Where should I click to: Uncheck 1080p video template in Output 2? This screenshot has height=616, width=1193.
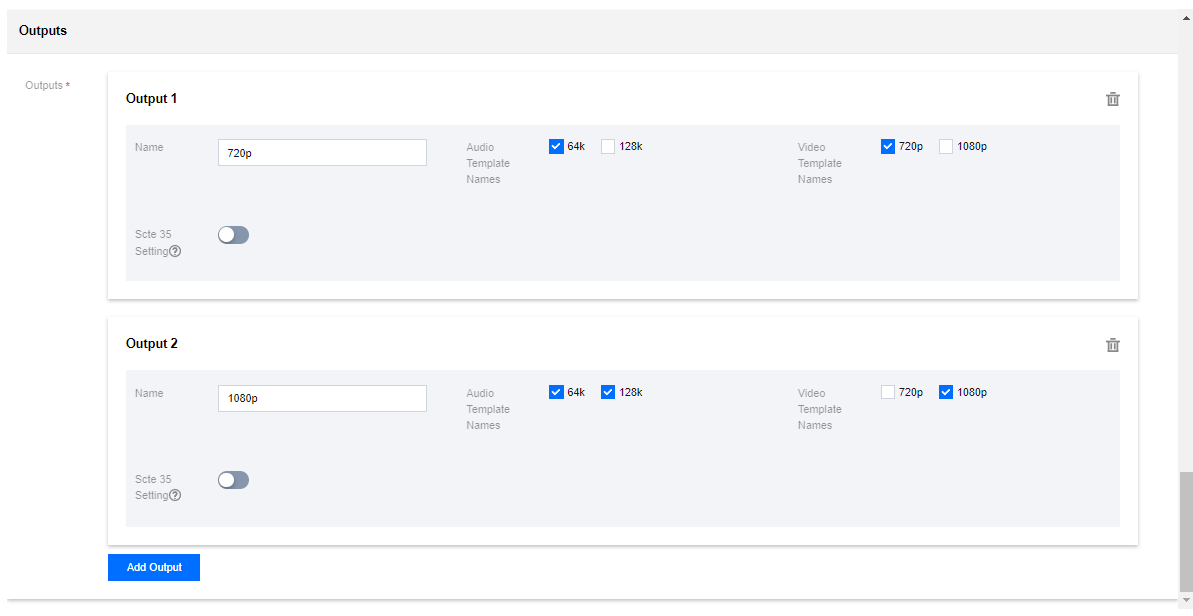pyautogui.click(x=946, y=392)
